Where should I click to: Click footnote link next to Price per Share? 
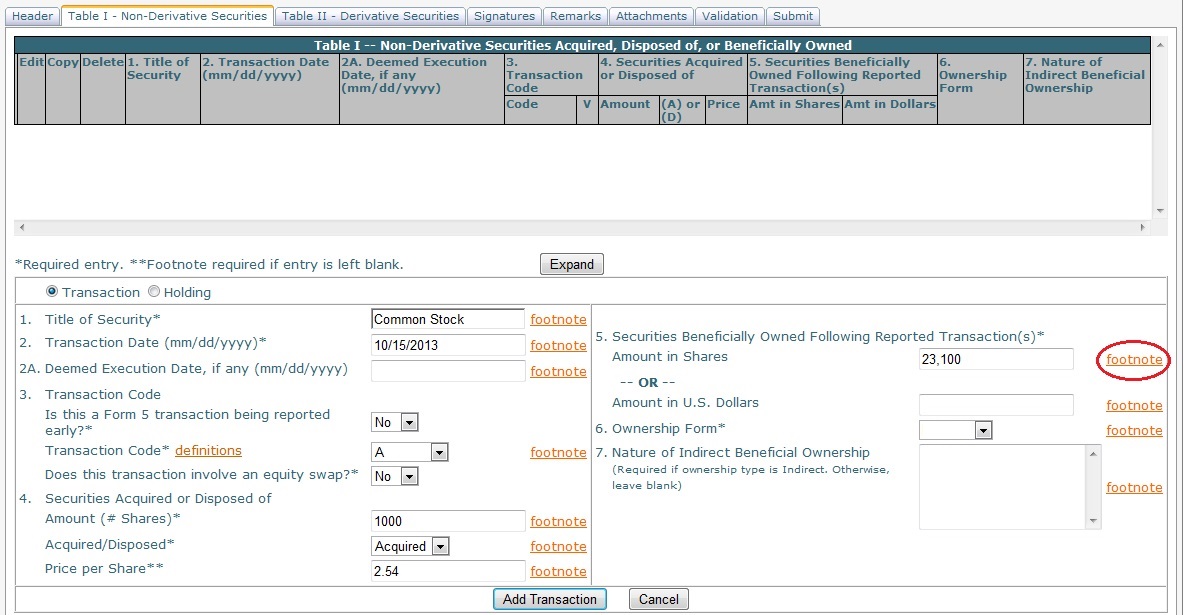pos(558,571)
